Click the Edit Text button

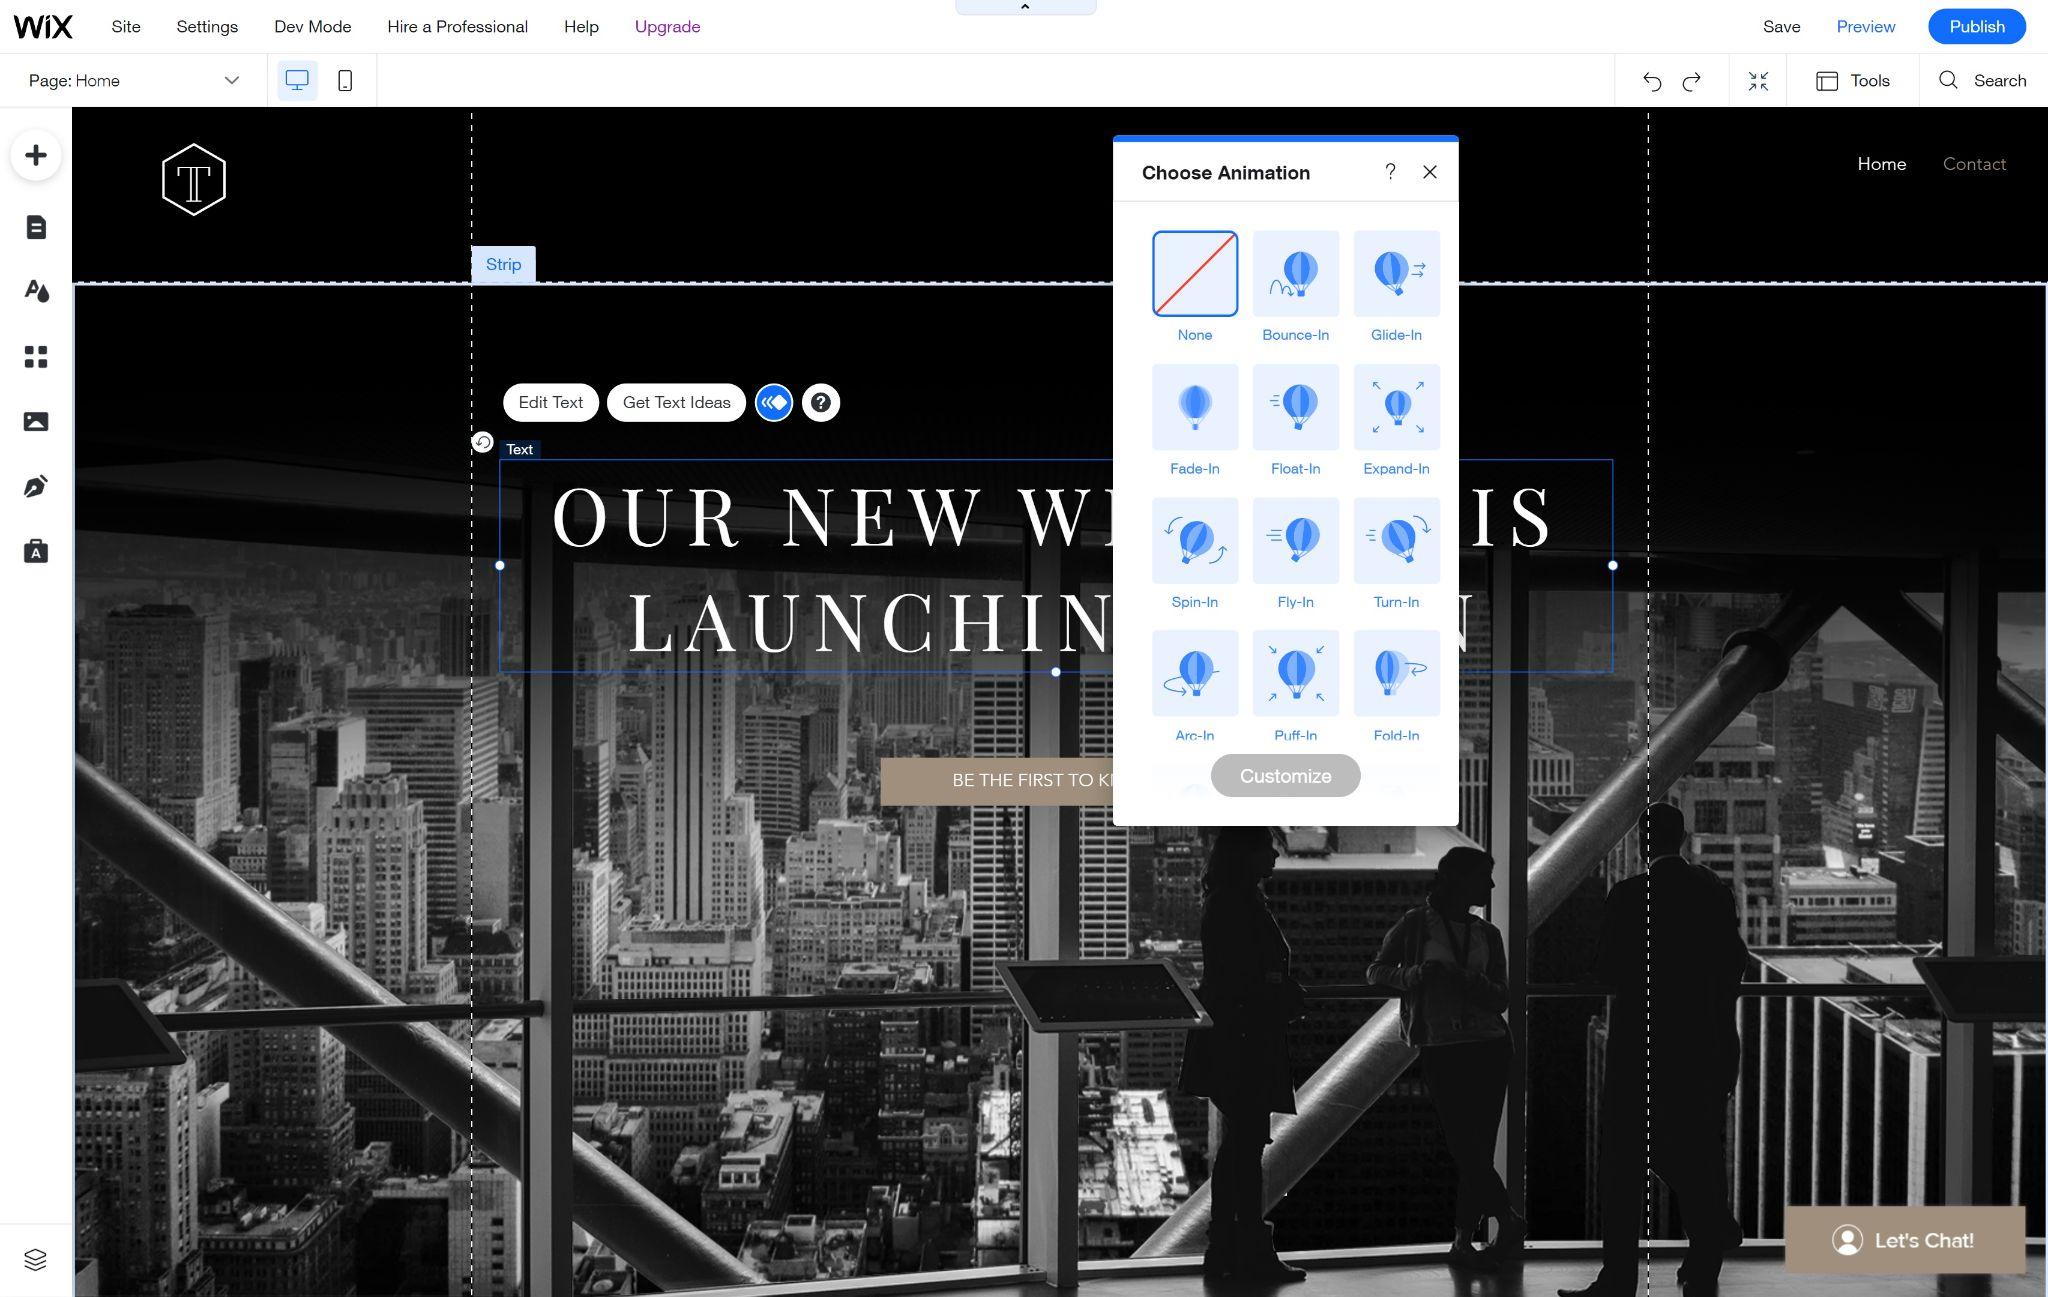(x=550, y=403)
